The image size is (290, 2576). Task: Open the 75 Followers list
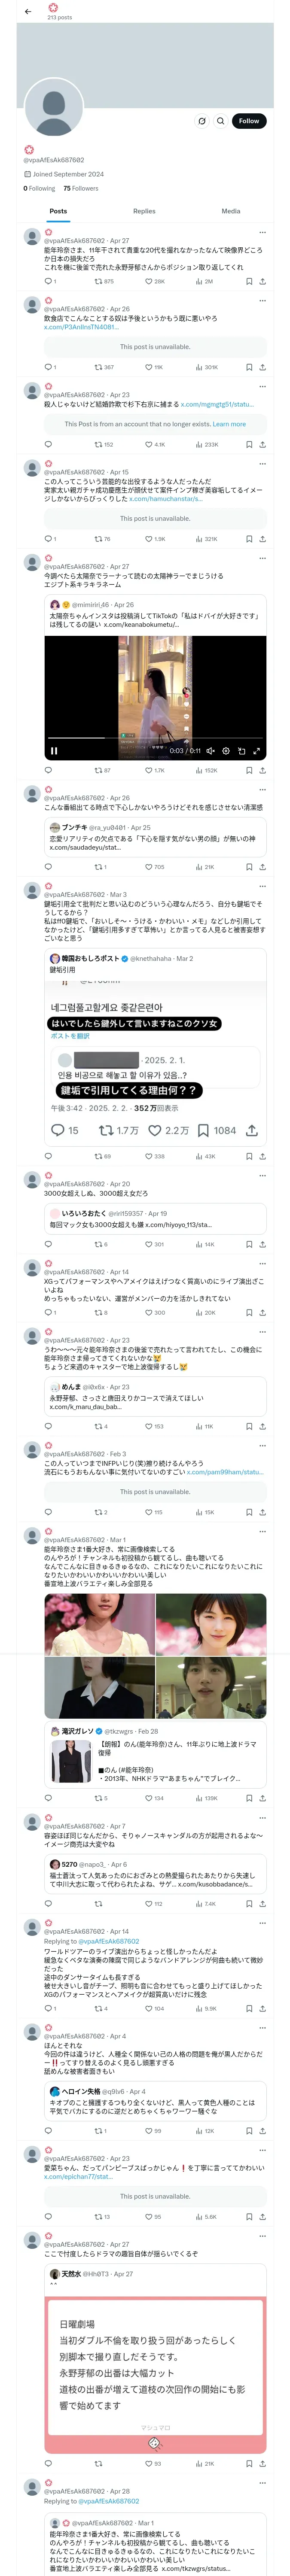[x=81, y=188]
